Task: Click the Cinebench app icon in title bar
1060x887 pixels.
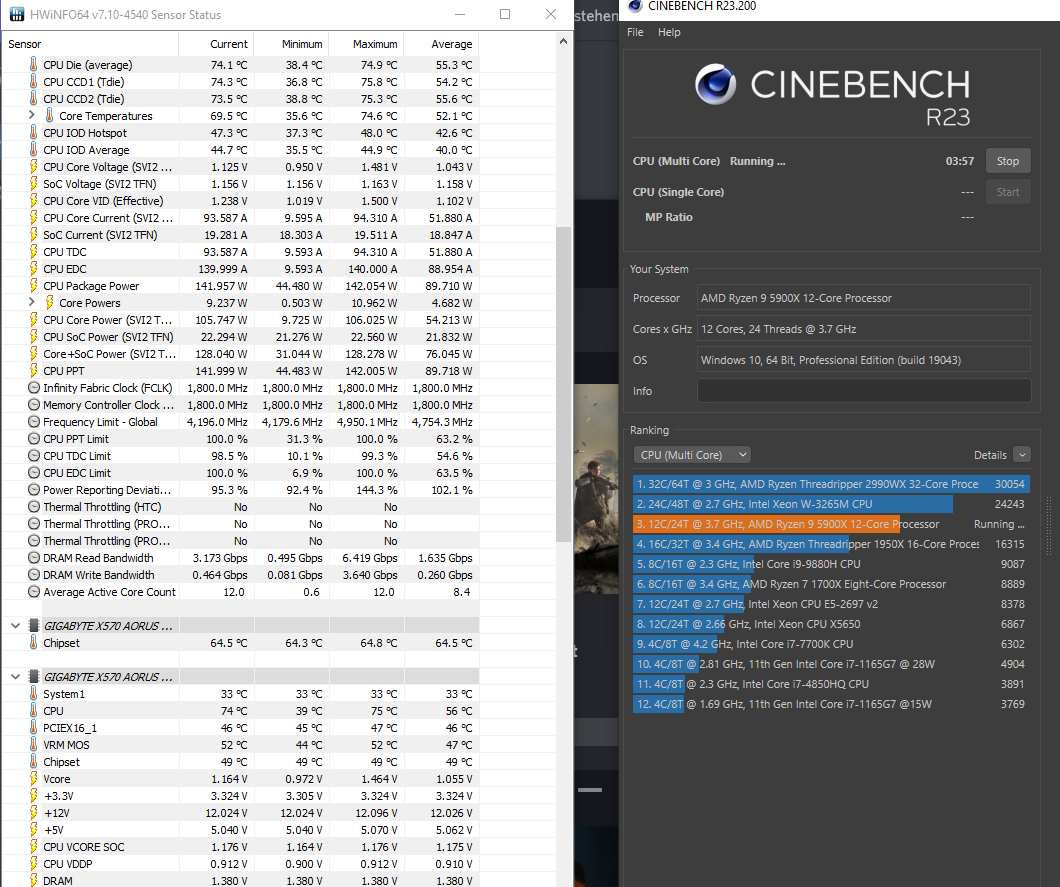Action: tap(635, 6)
